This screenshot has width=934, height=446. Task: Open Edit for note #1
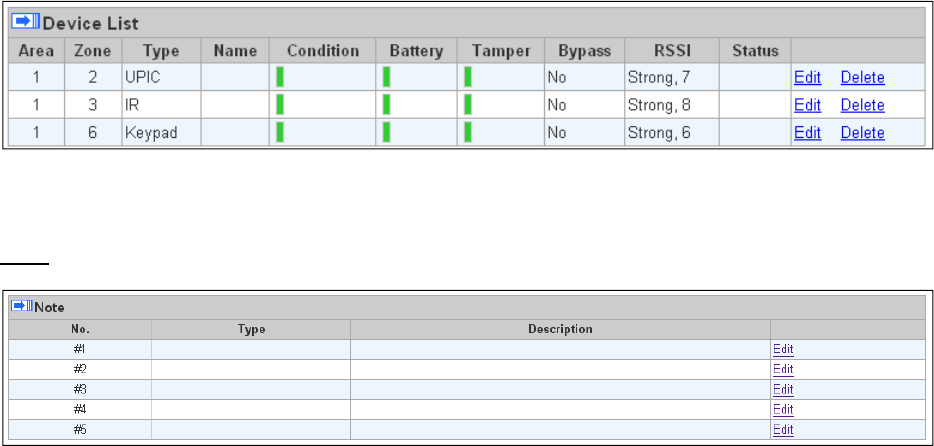click(783, 350)
